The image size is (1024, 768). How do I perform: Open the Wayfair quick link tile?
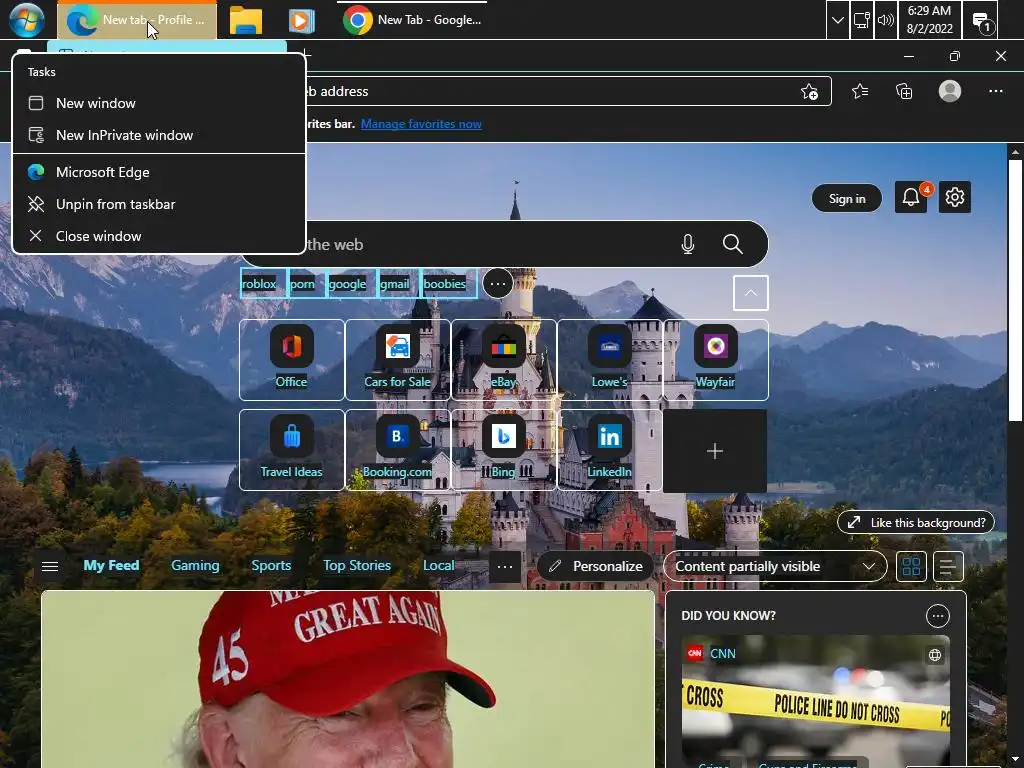click(x=715, y=360)
